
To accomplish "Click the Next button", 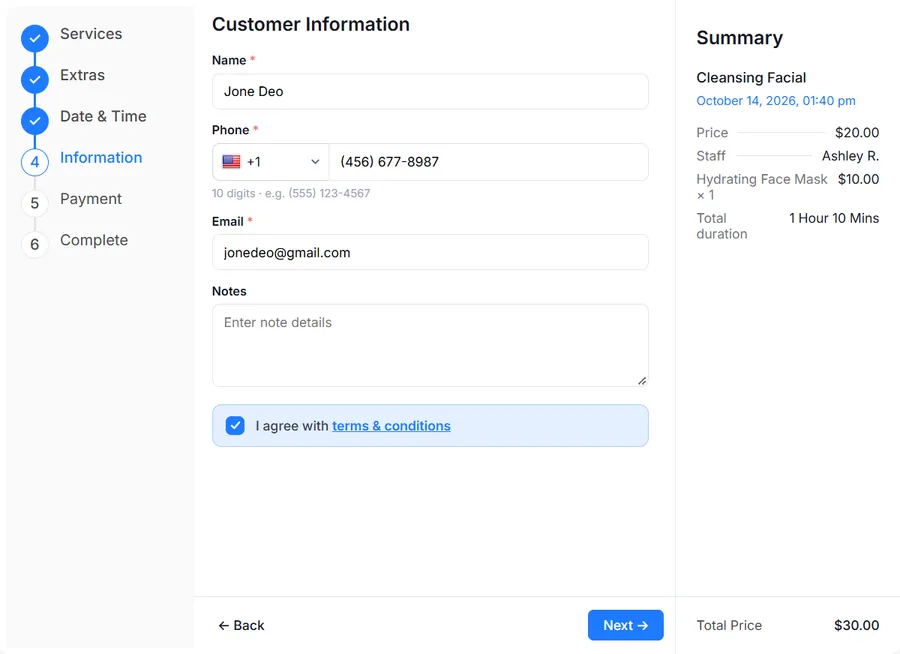I will [626, 625].
